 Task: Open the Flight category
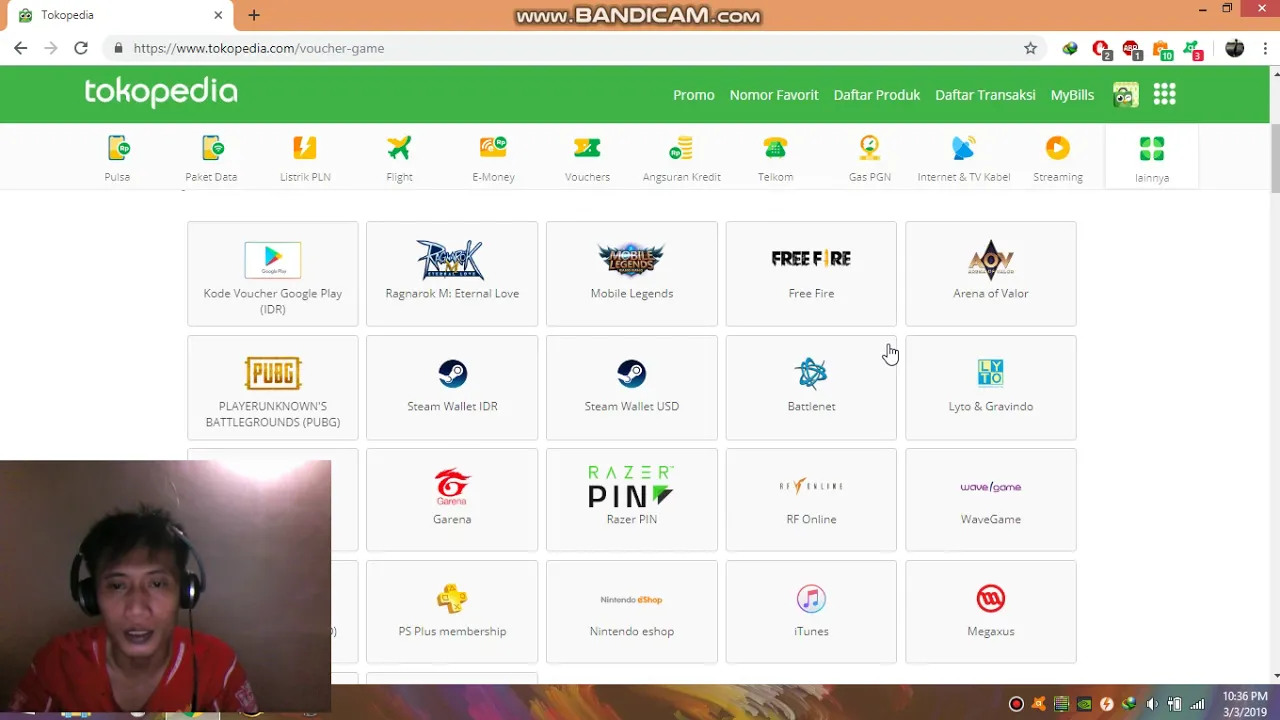pos(399,158)
